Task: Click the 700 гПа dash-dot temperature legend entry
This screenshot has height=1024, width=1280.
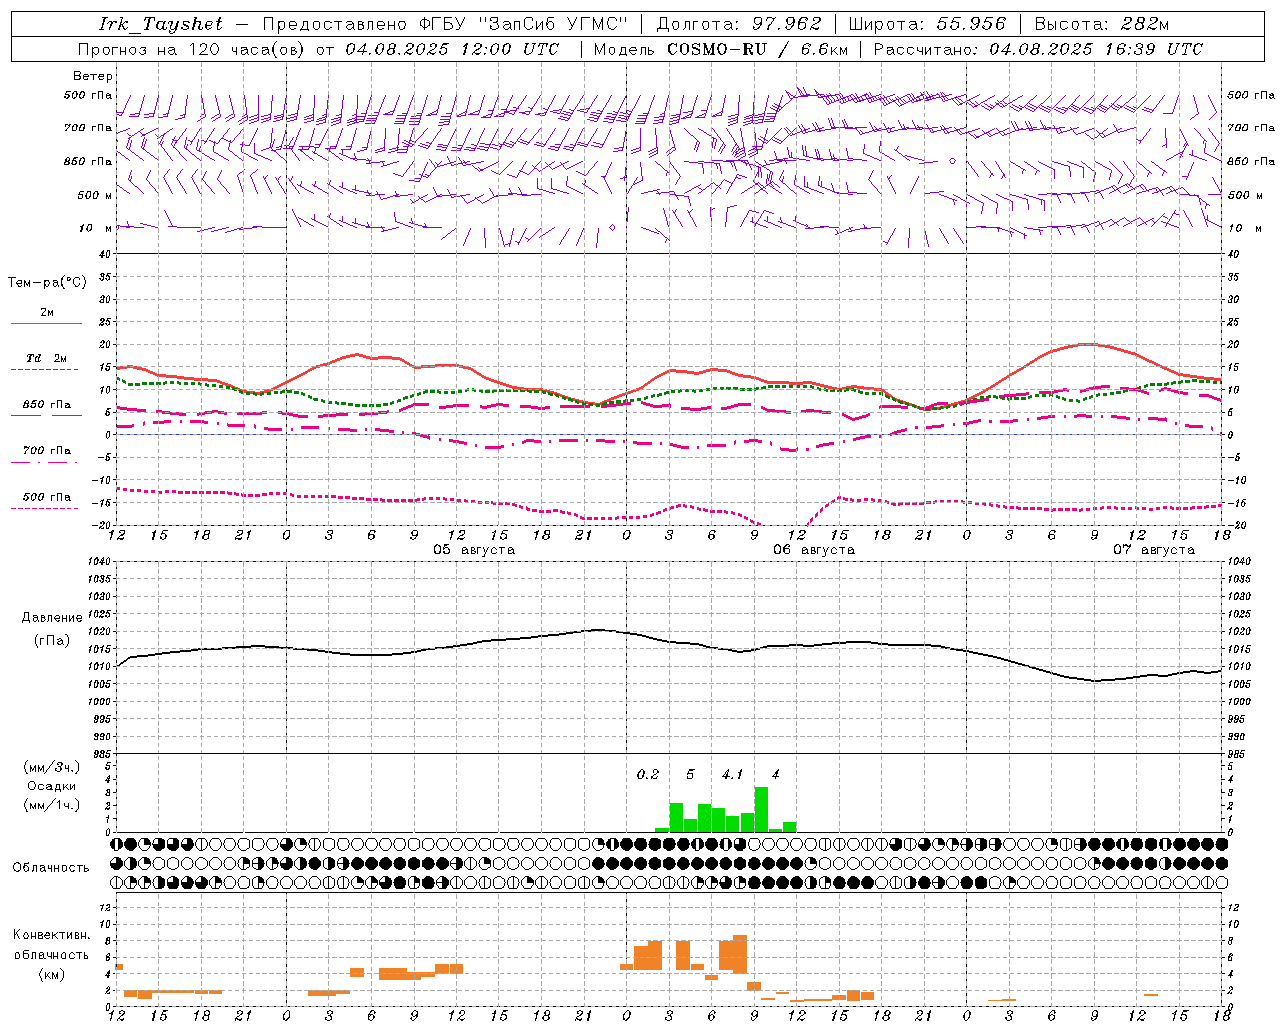Action: [46, 451]
